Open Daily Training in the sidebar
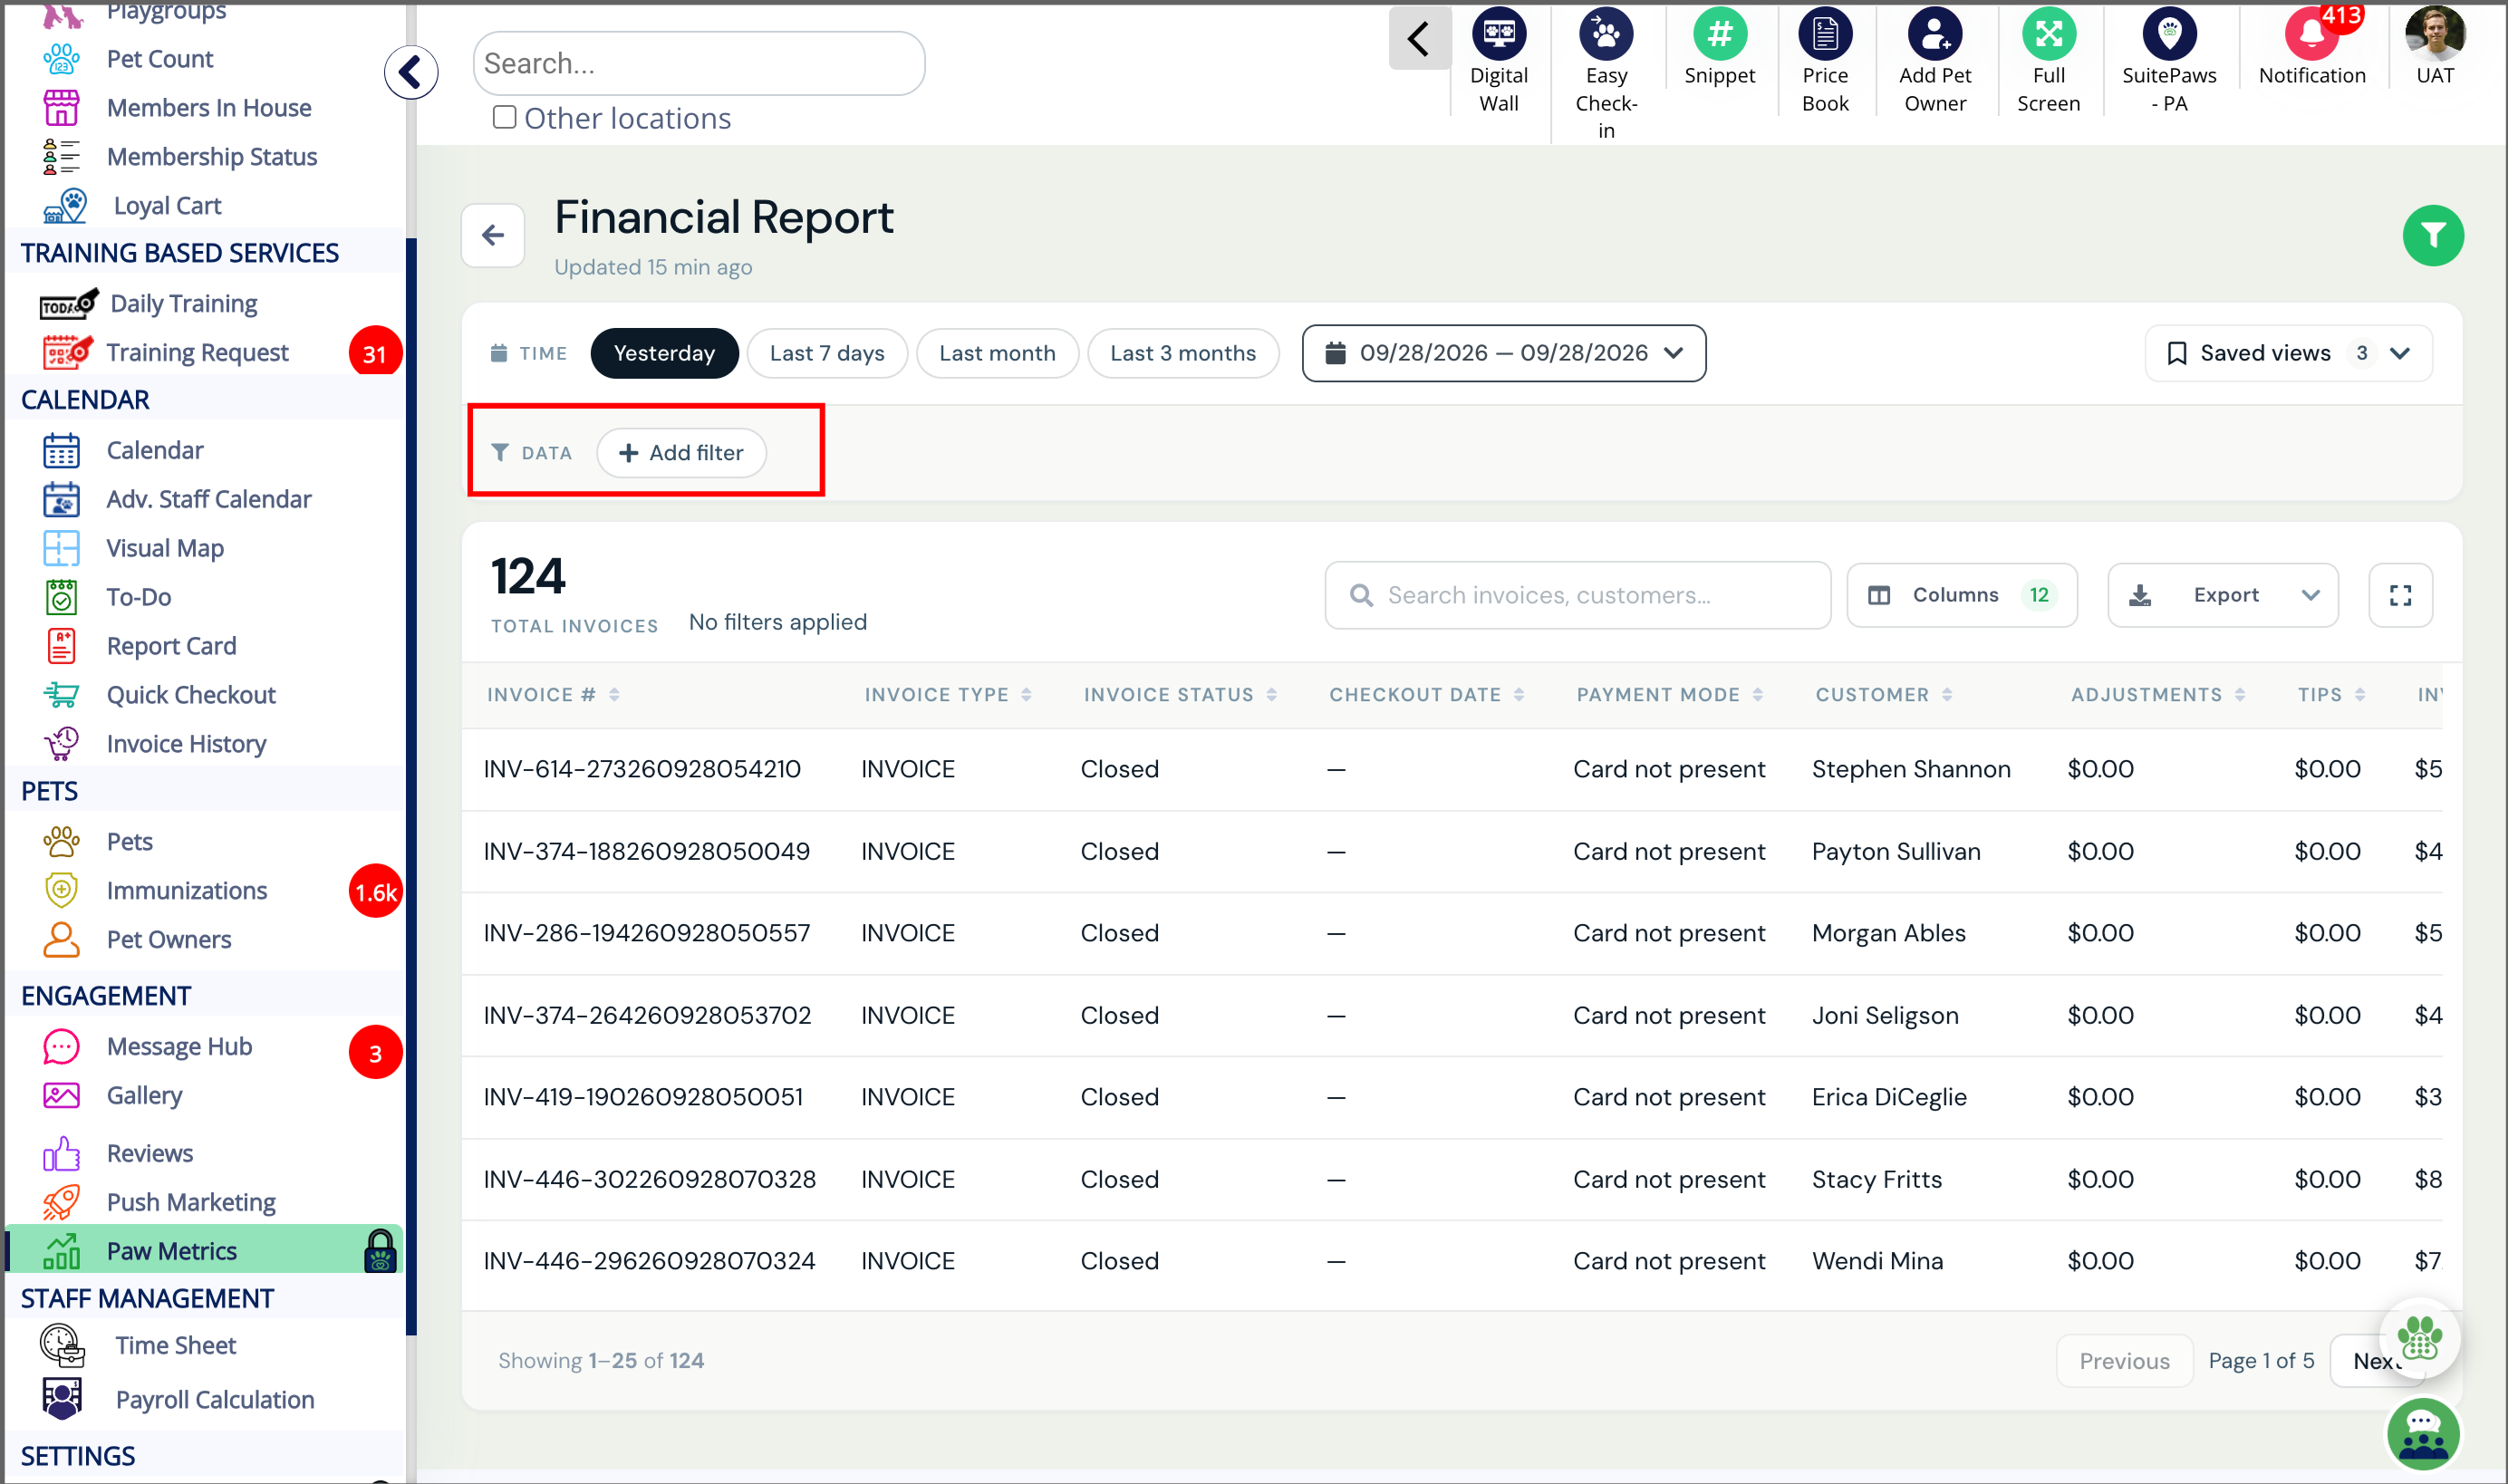Image resolution: width=2508 pixels, height=1484 pixels. click(x=183, y=304)
